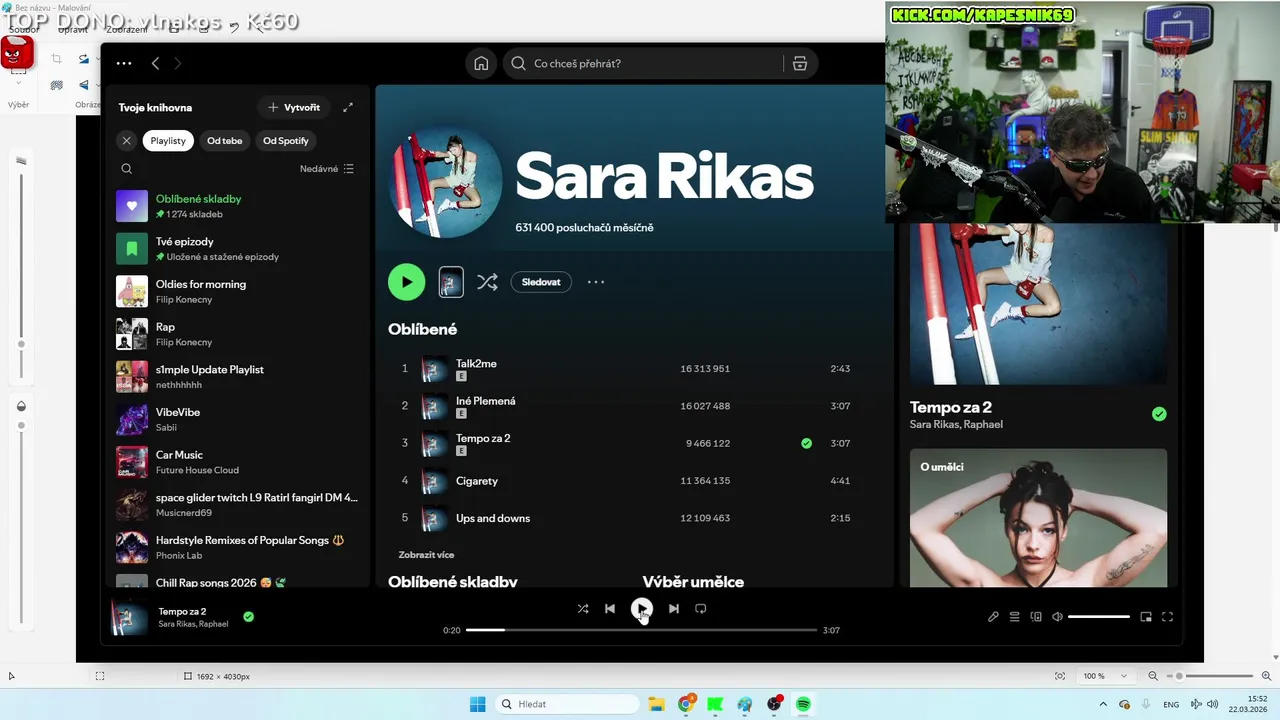Toggle liked check on Tempo za 2 track row
This screenshot has width=1280, height=720.
pos(806,443)
